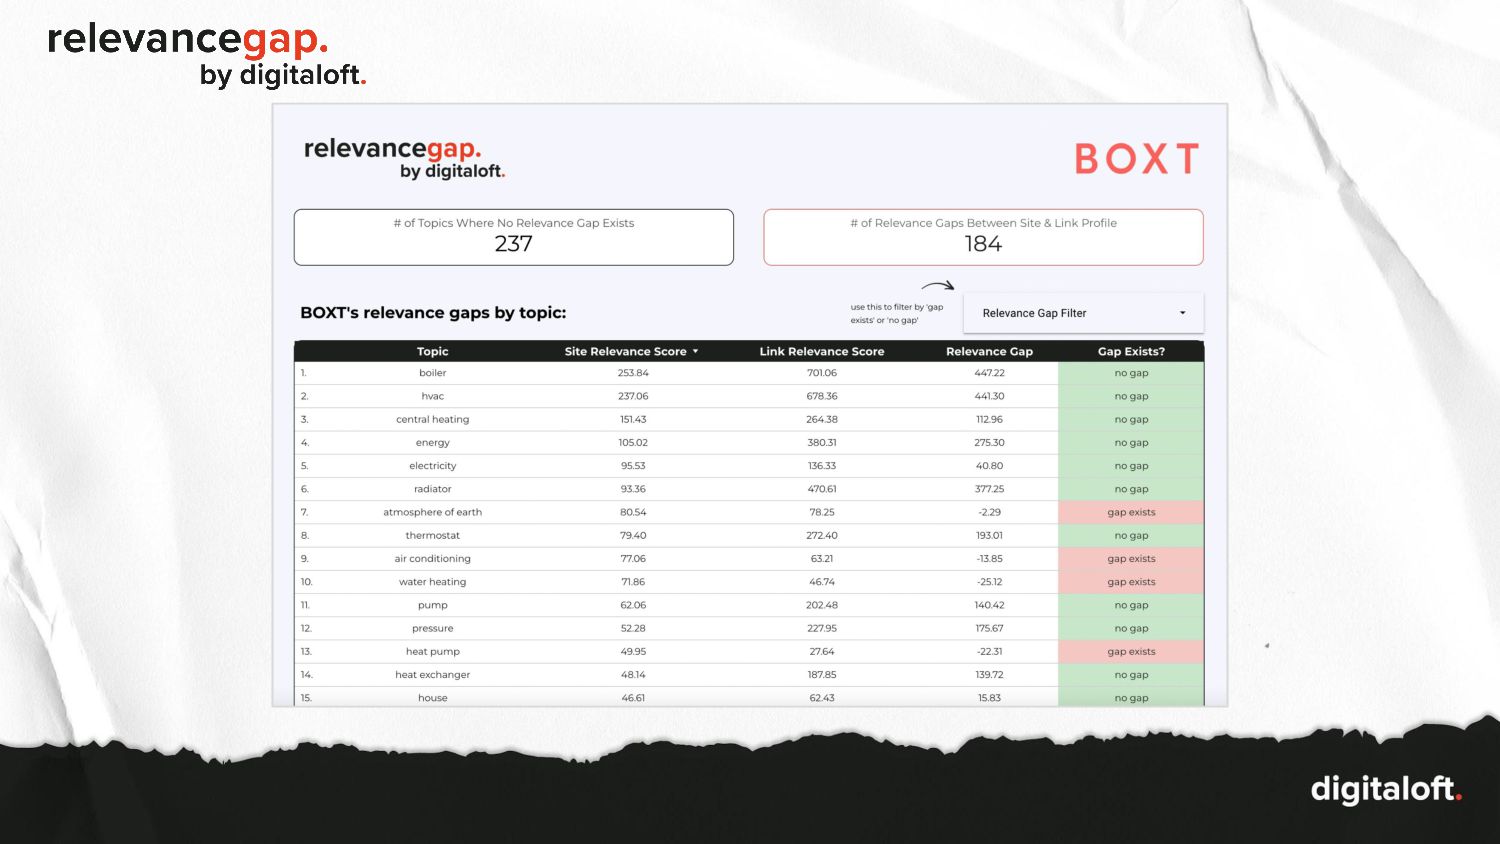This screenshot has height=844, width=1500.
Task: Select the 'air conditioning' topic cell
Action: (x=432, y=559)
